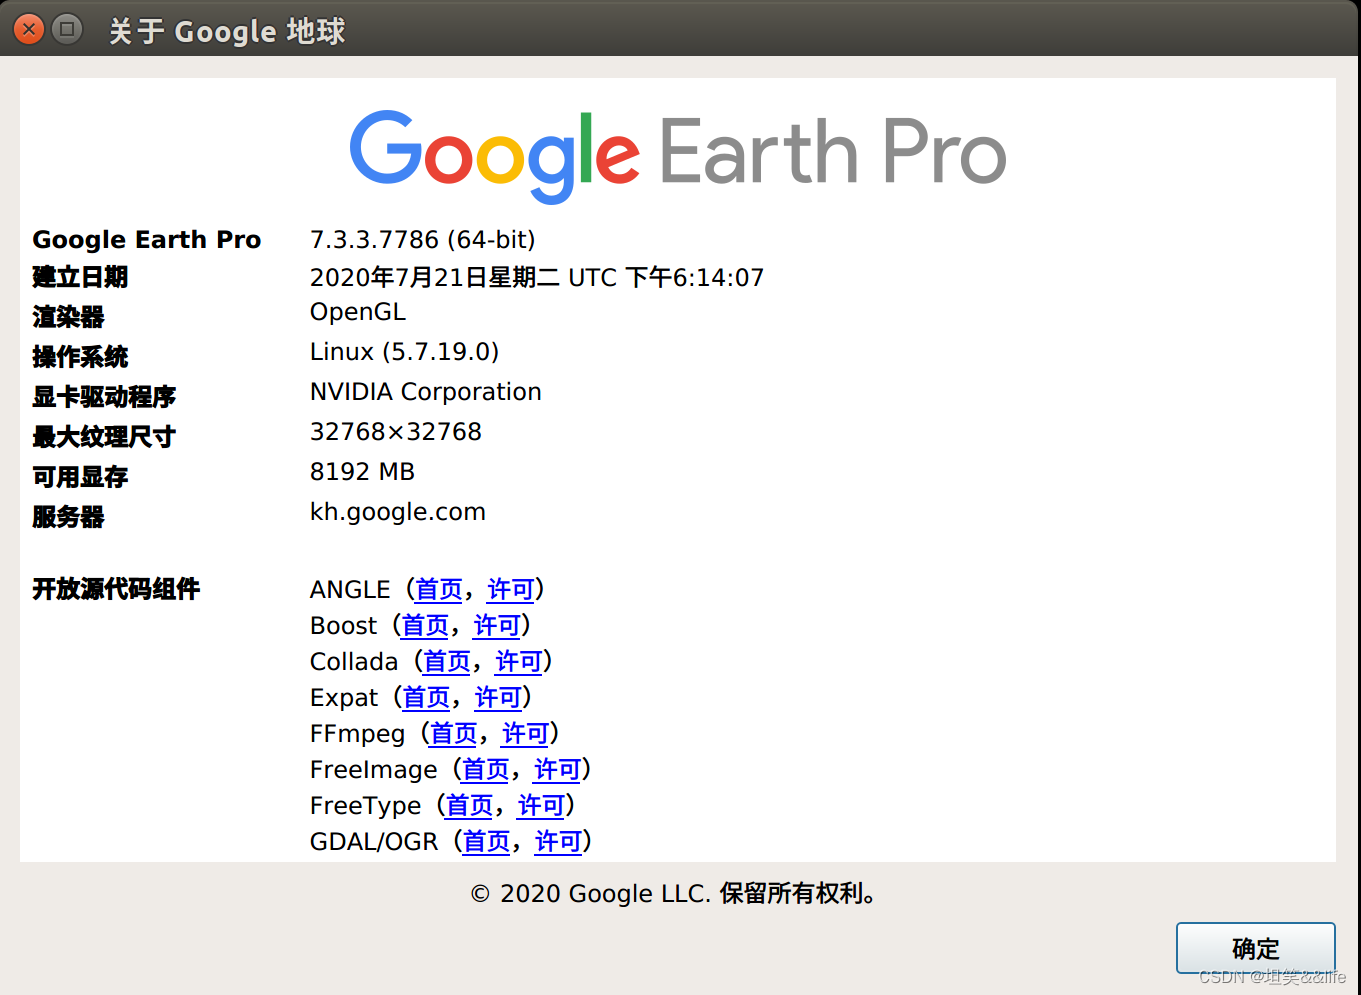Open the ANGLE 首页 link
1361x995 pixels.
(x=439, y=590)
